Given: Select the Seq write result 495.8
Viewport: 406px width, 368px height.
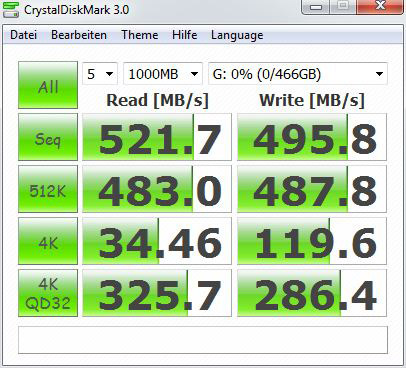Looking at the screenshot, I should pyautogui.click(x=312, y=137).
